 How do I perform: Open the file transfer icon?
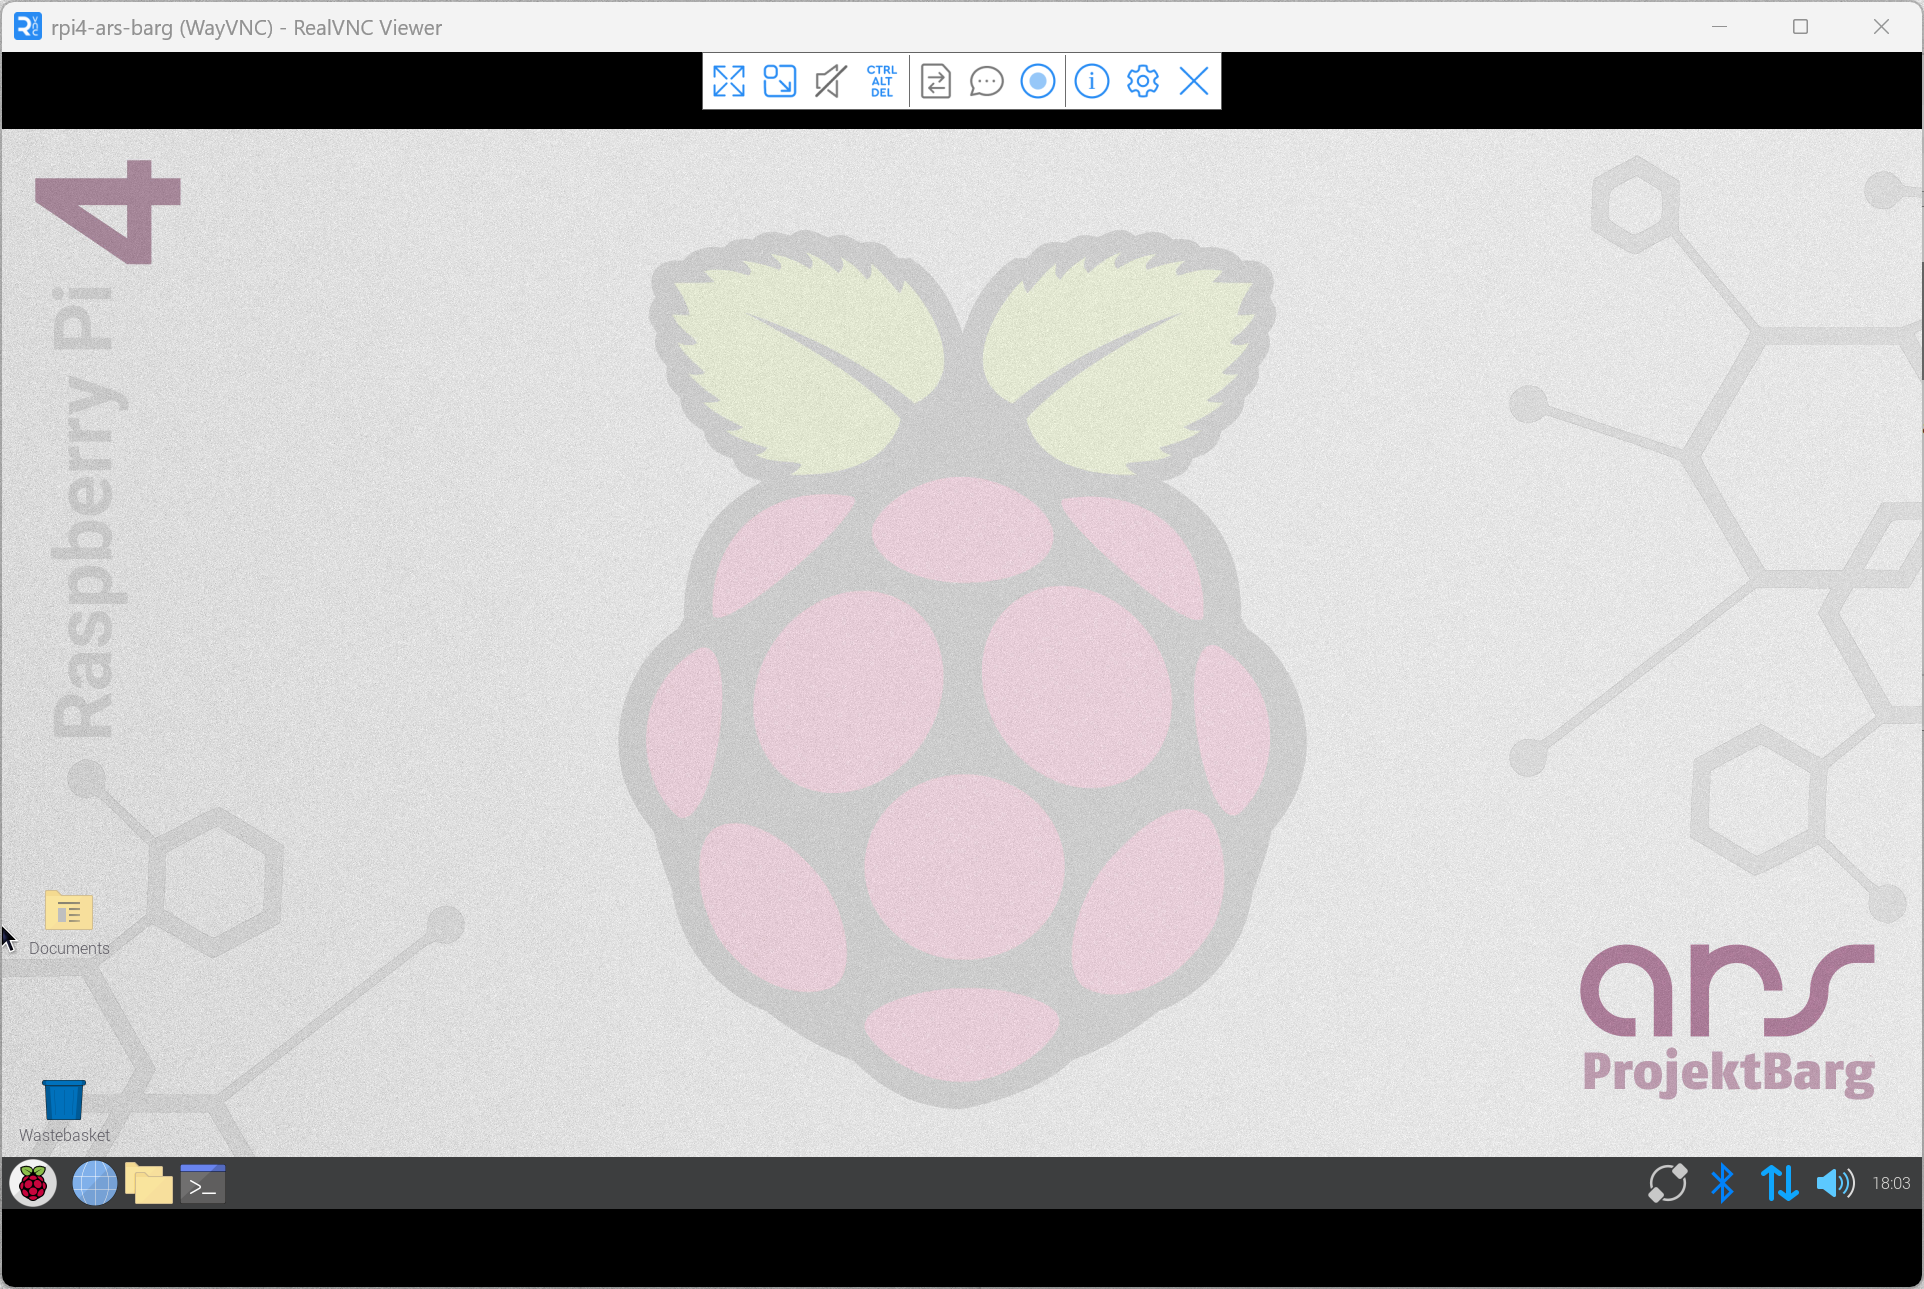coord(936,81)
